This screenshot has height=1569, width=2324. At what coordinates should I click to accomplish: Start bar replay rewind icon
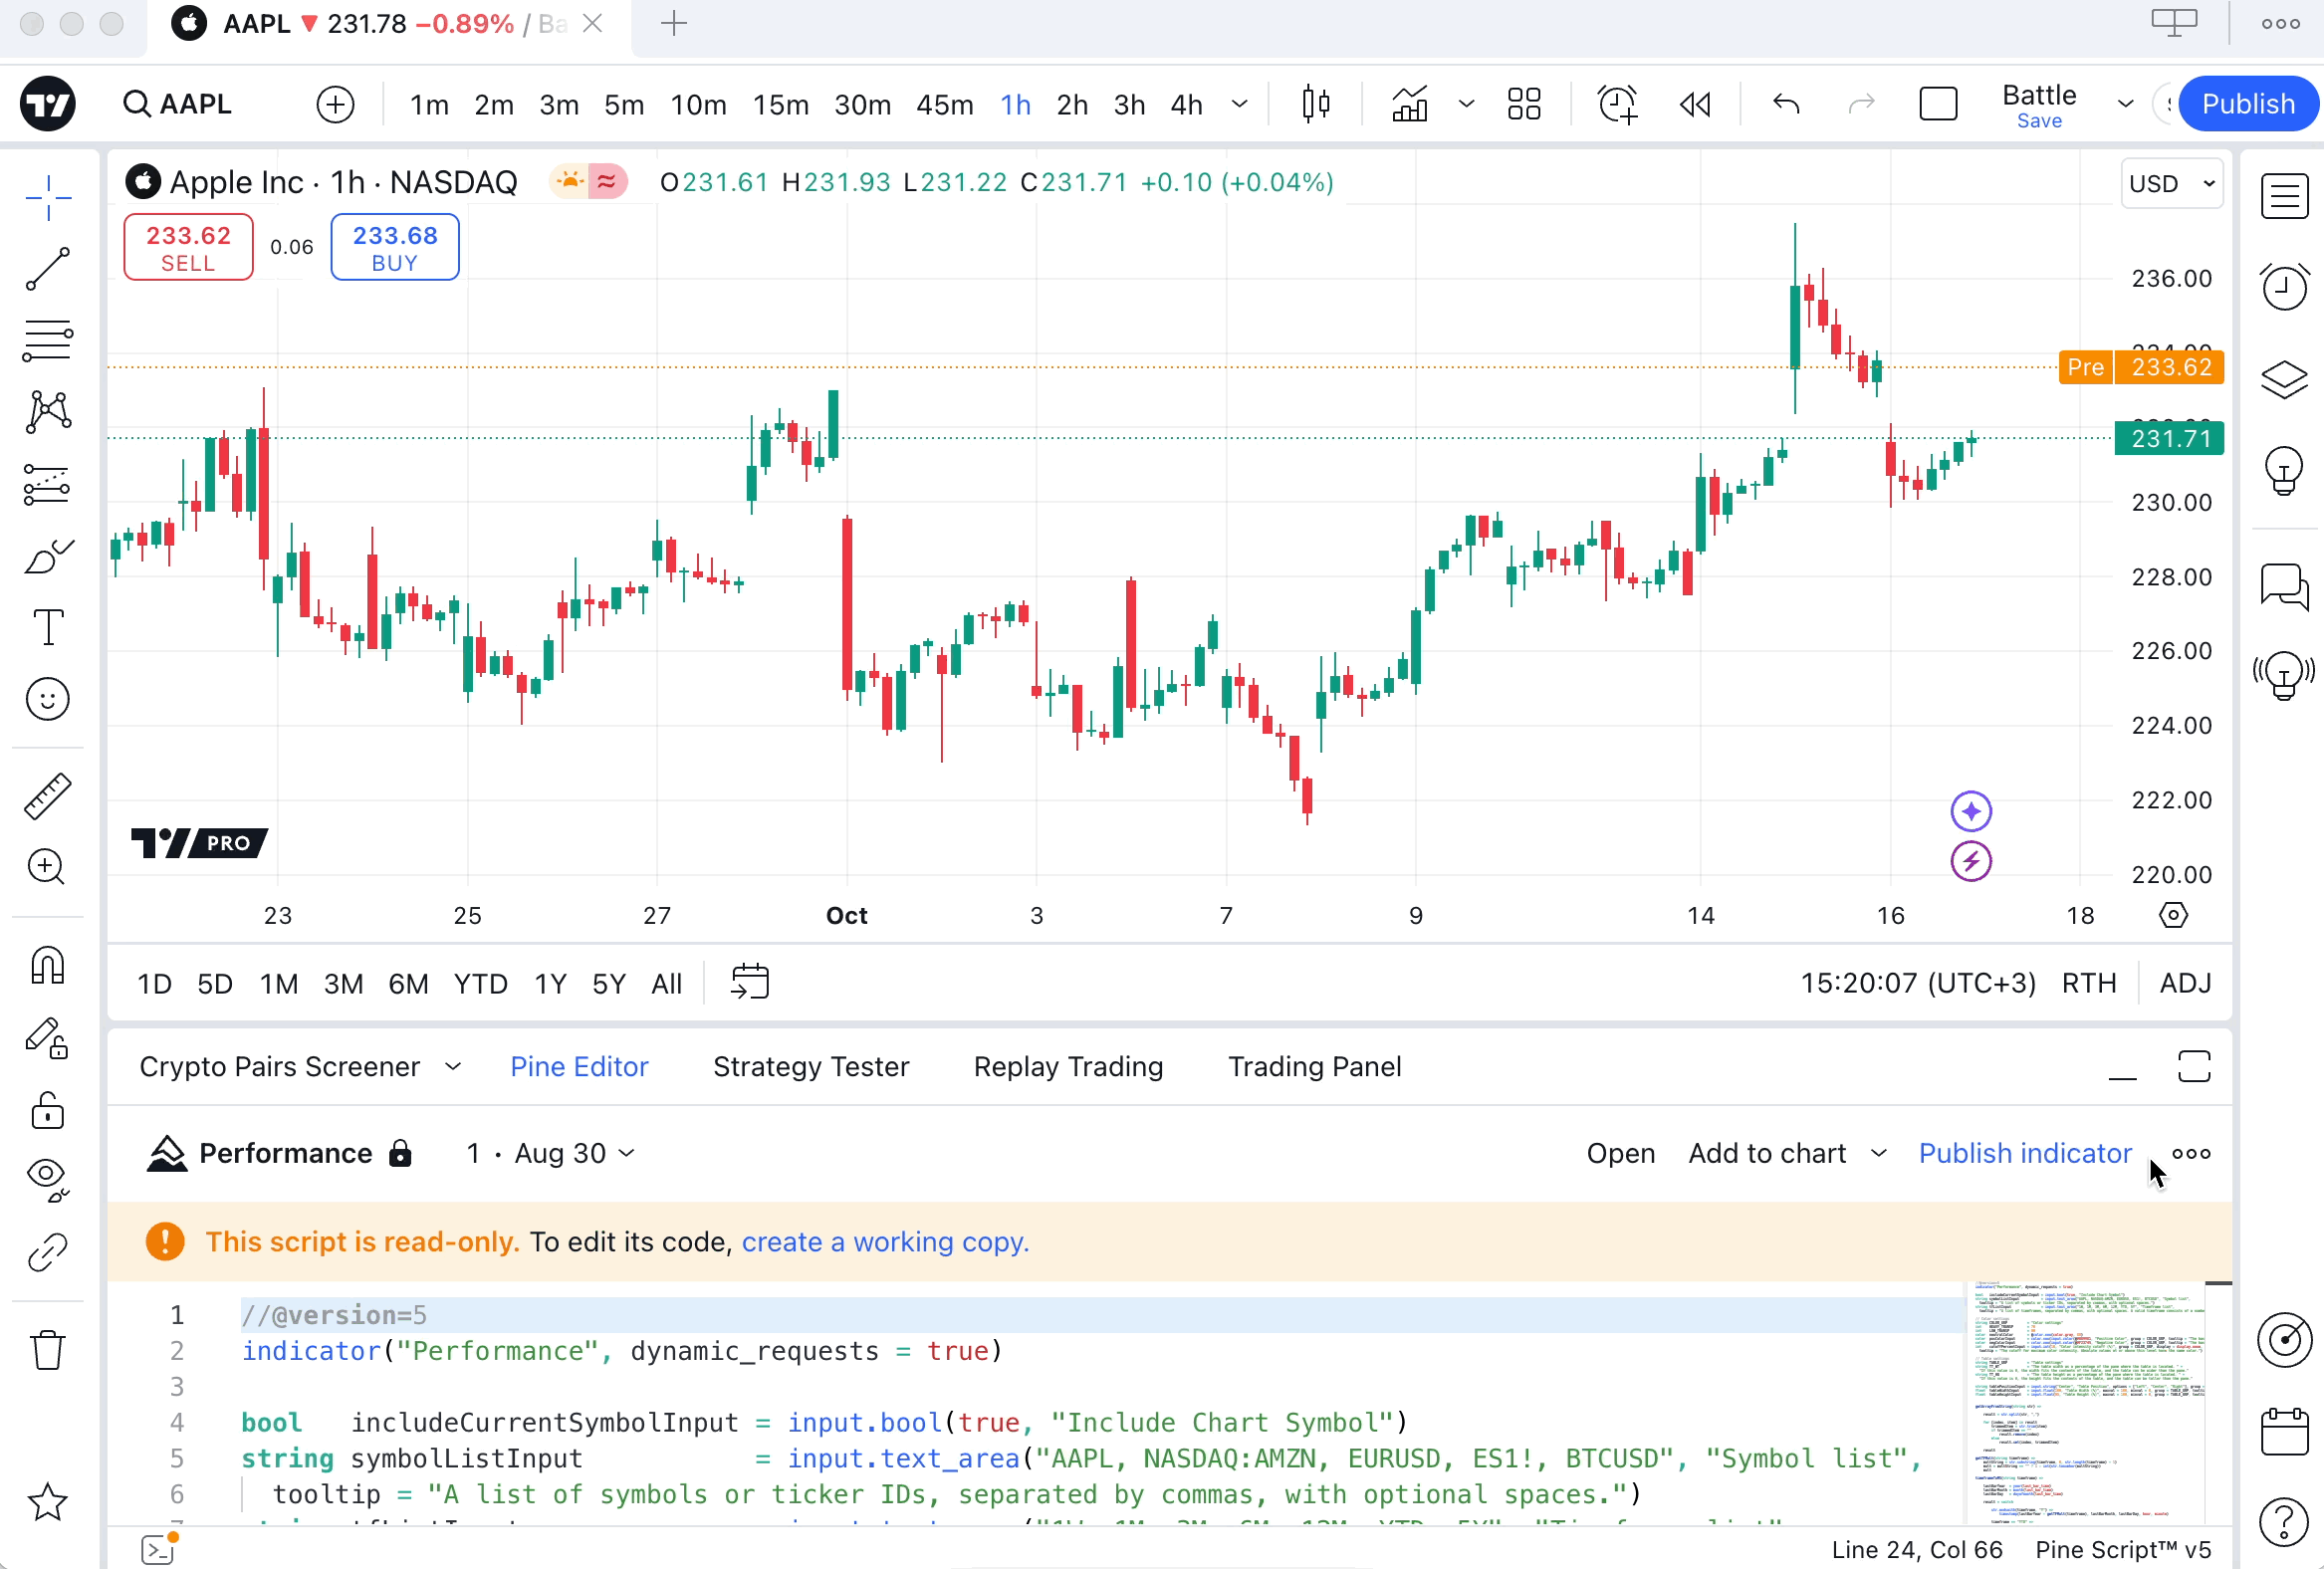coord(1695,104)
